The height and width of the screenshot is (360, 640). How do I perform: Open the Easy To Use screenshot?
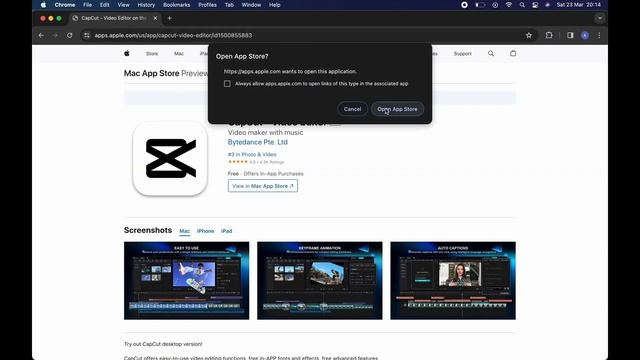[x=187, y=280]
